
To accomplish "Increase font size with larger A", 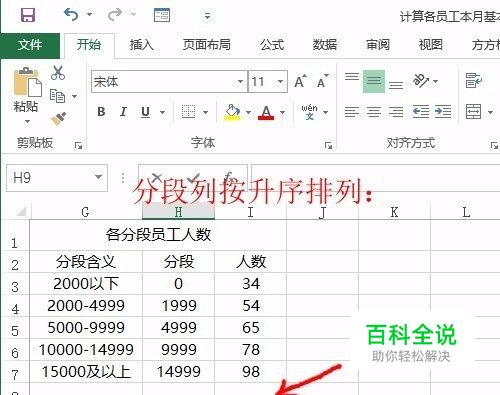I will coord(300,81).
